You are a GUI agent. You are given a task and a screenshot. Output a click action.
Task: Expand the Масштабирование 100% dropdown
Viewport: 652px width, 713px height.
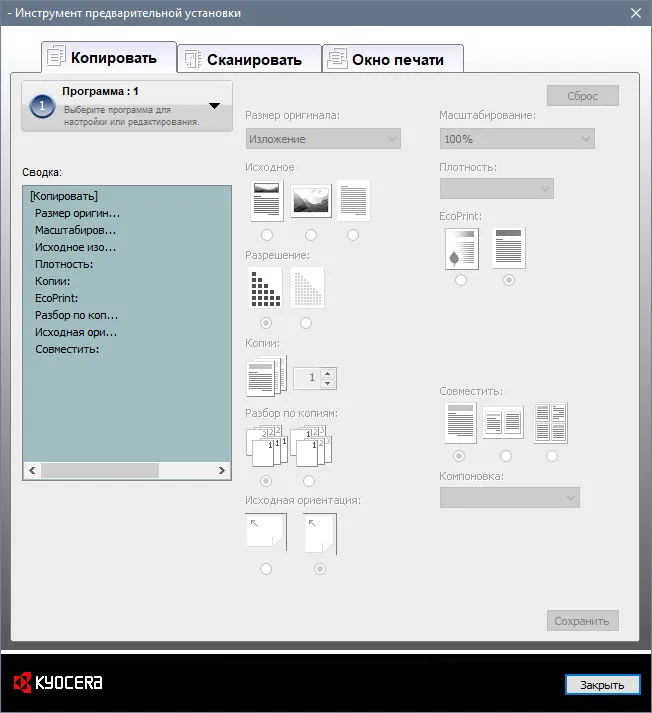517,139
